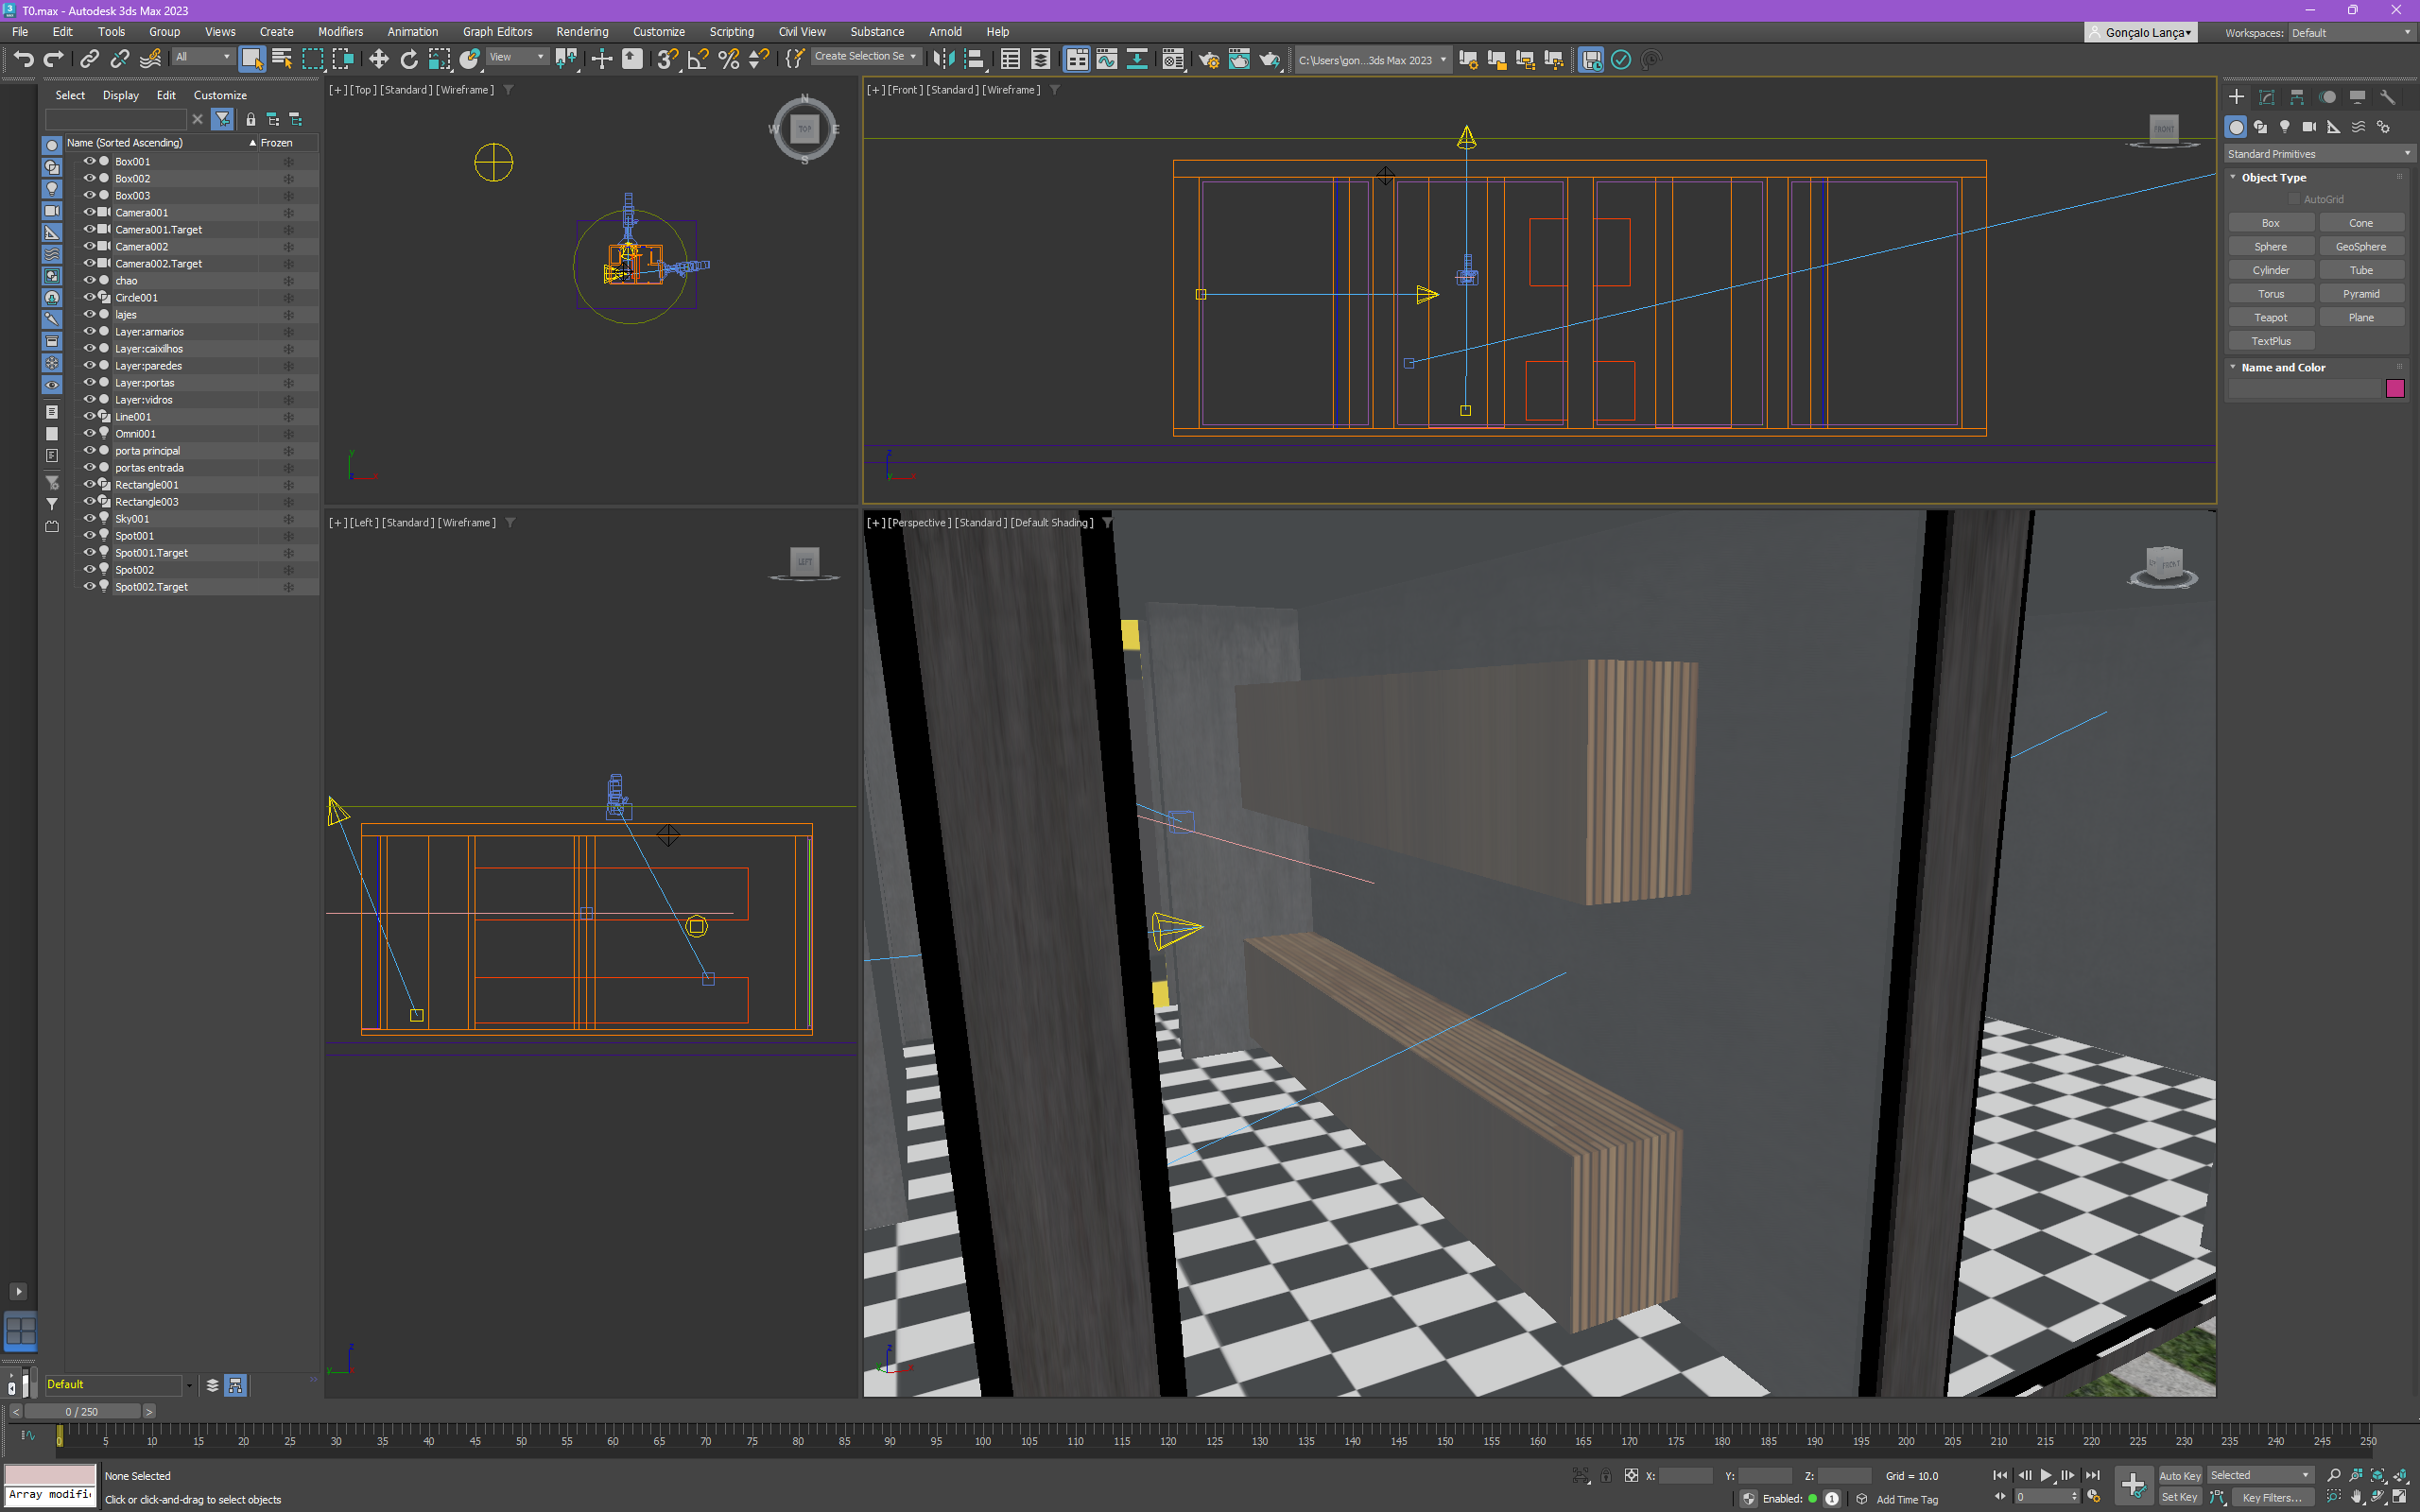Open the Utilities panel wrench icon
Viewport: 2420px width, 1512px height.
point(2387,97)
